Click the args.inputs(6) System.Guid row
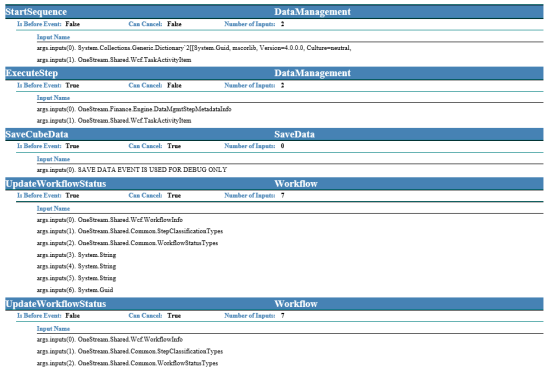 pos(75,290)
